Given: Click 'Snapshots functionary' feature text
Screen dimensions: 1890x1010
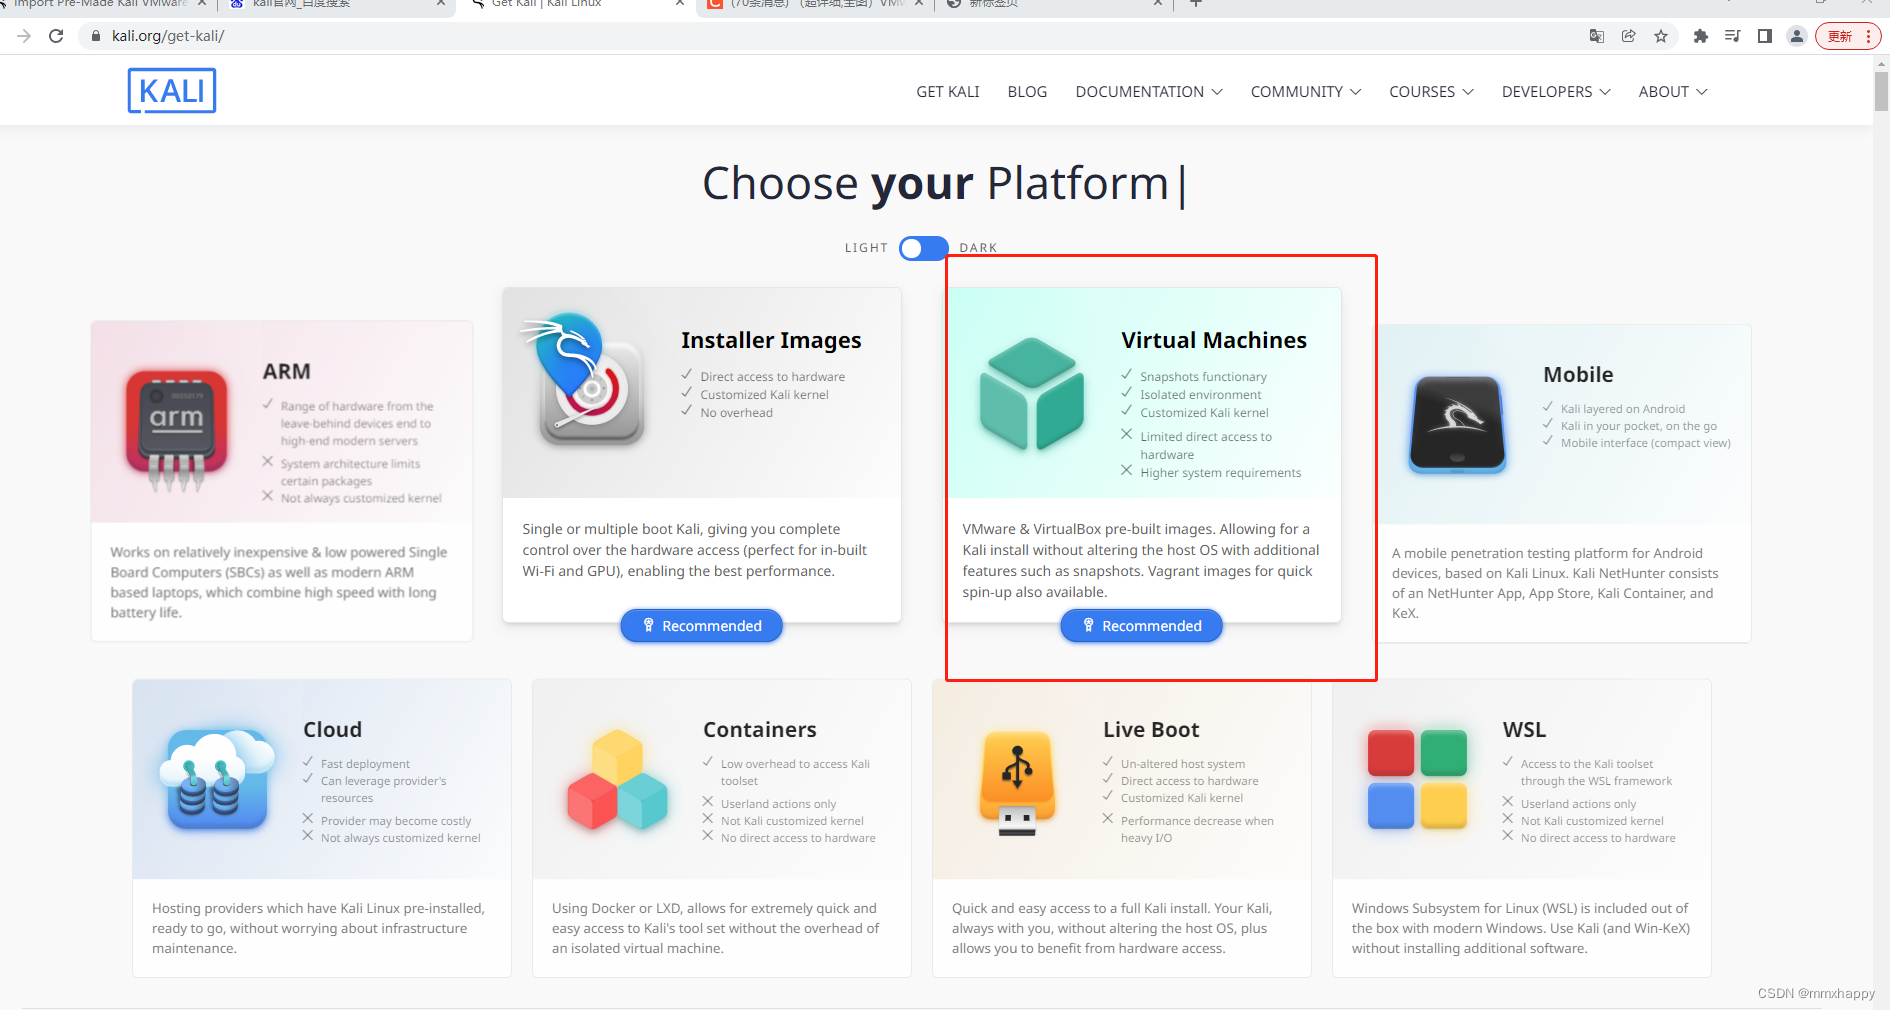Looking at the screenshot, I should pos(1203,377).
